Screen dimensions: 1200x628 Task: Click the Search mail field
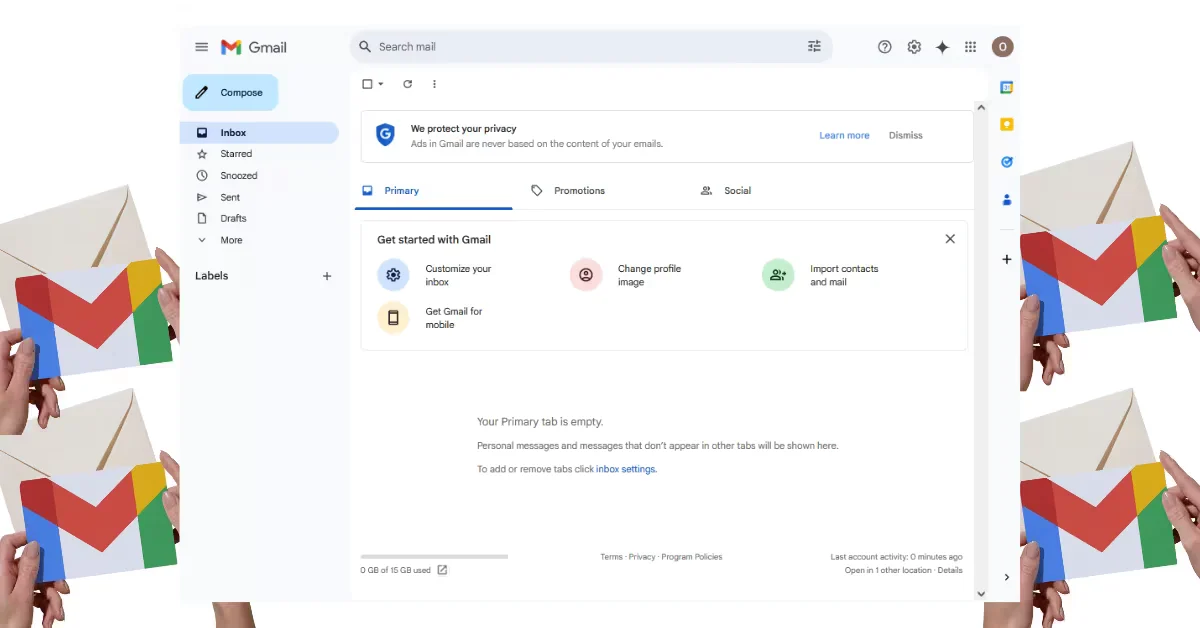[590, 47]
